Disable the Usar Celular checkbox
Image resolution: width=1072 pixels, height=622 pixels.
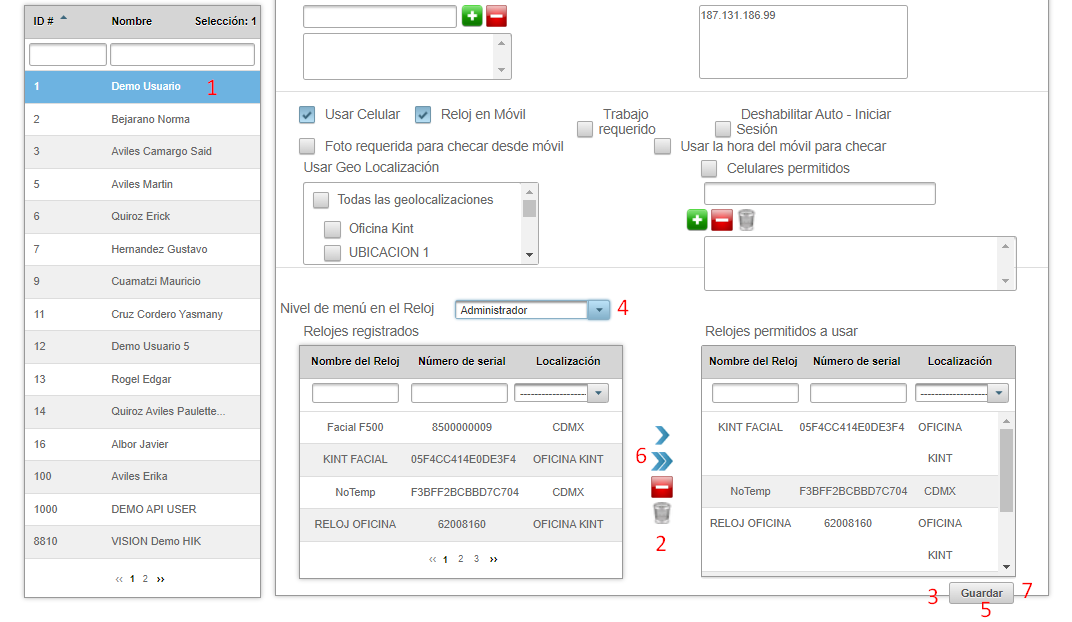coord(307,114)
